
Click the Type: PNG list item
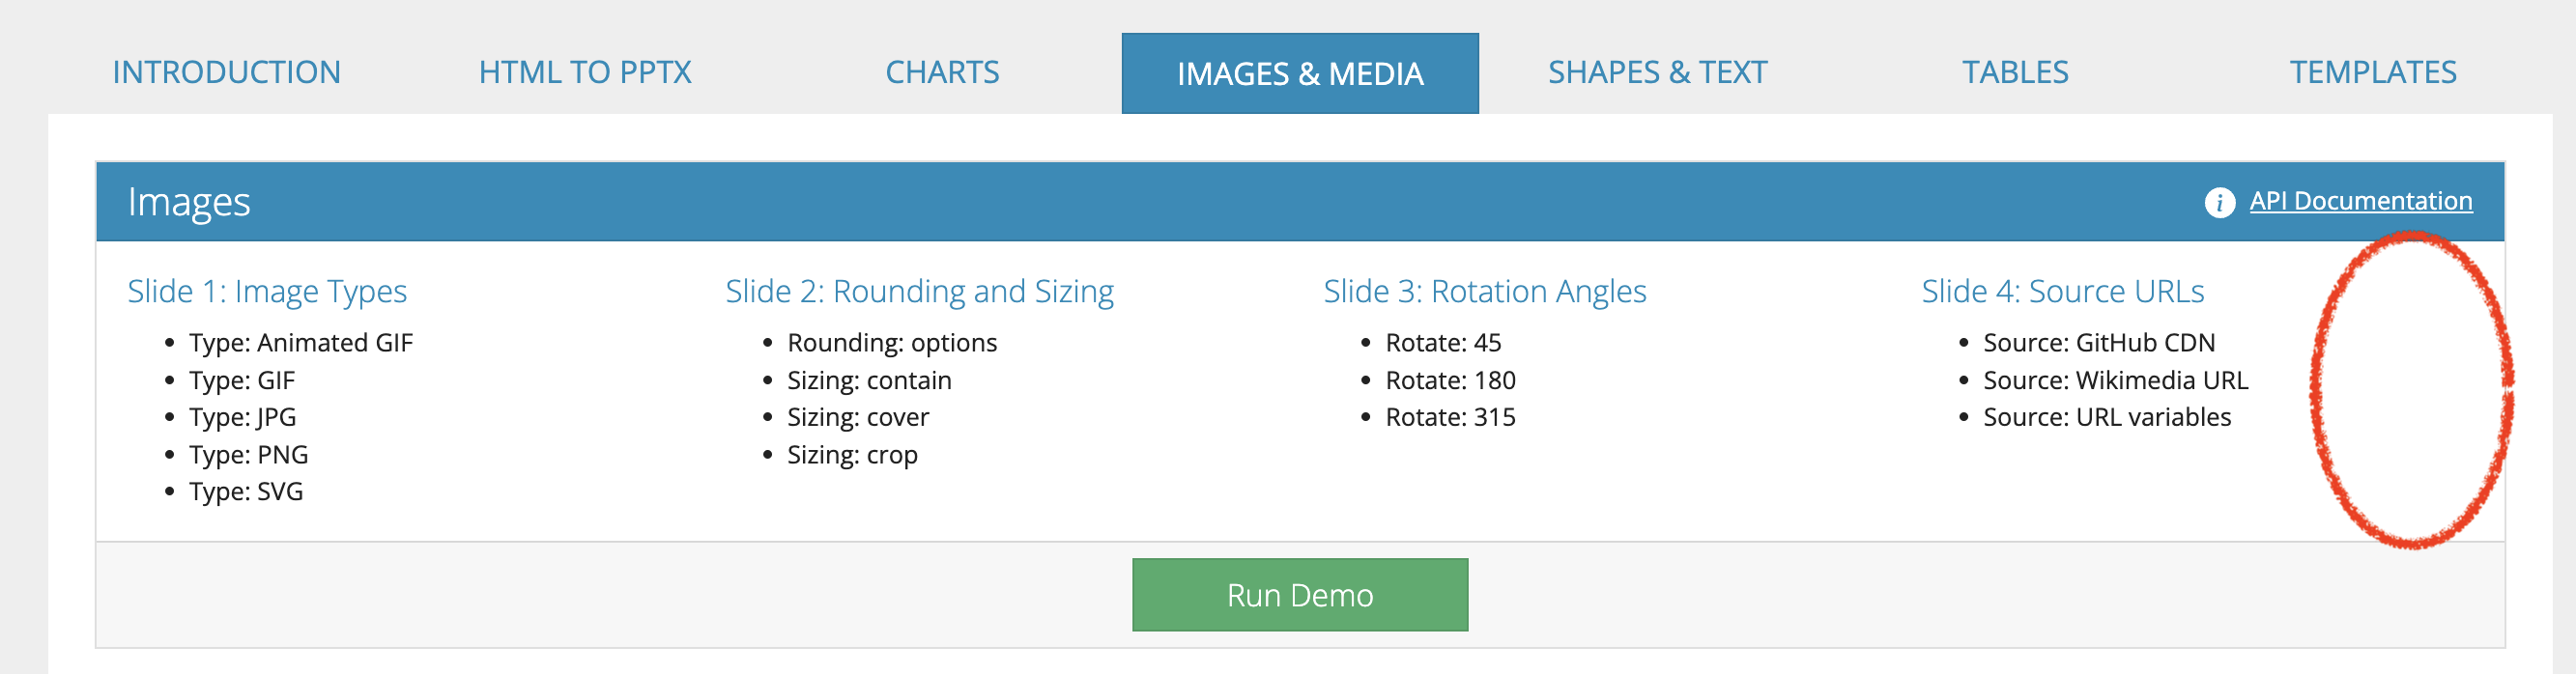[x=248, y=455]
